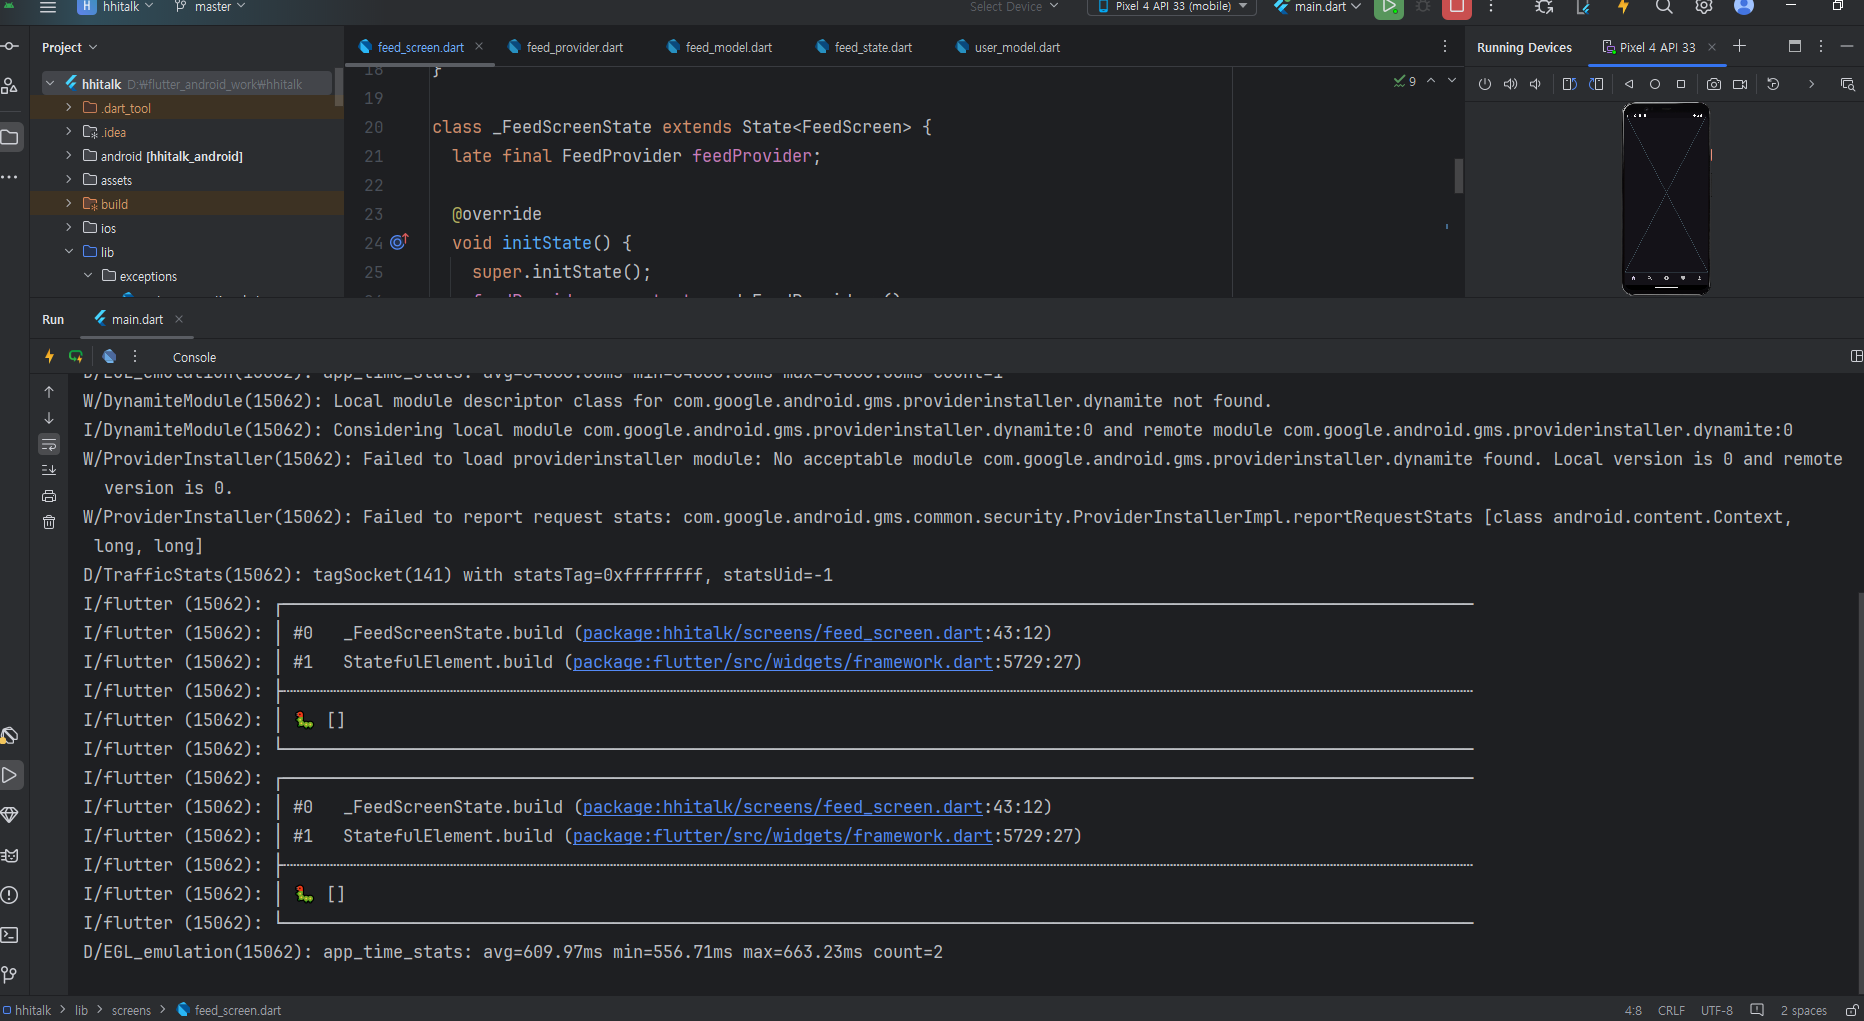
Task: Open the Problems tool window
Action: tap(10, 895)
